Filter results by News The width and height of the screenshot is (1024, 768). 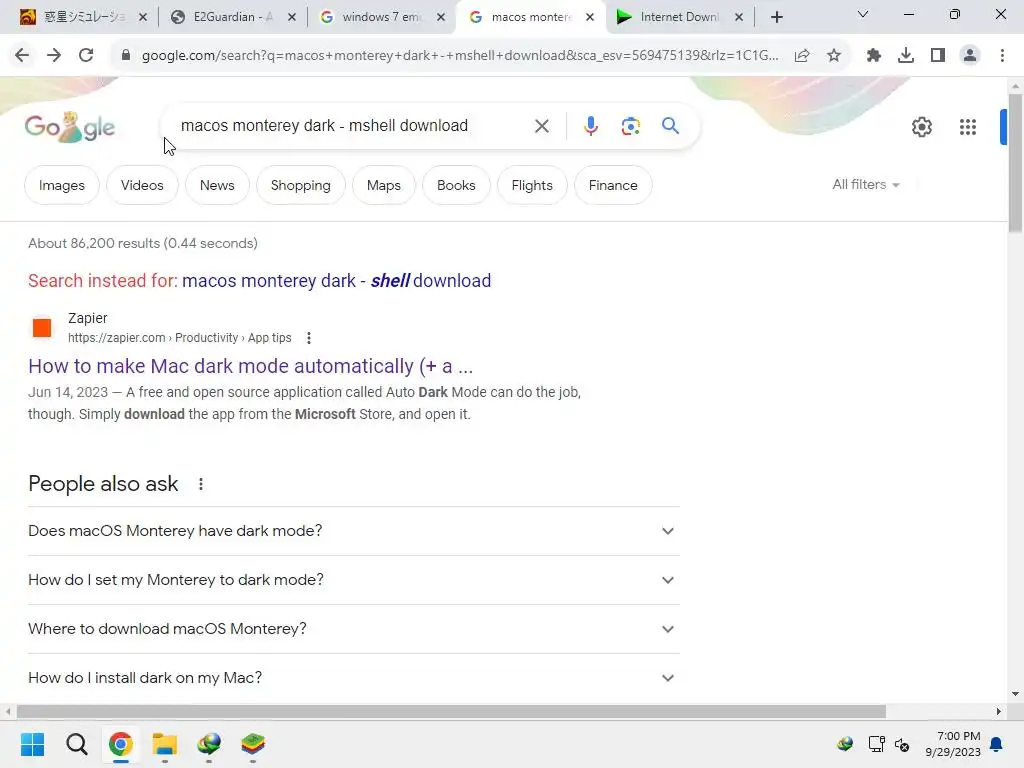tap(217, 185)
